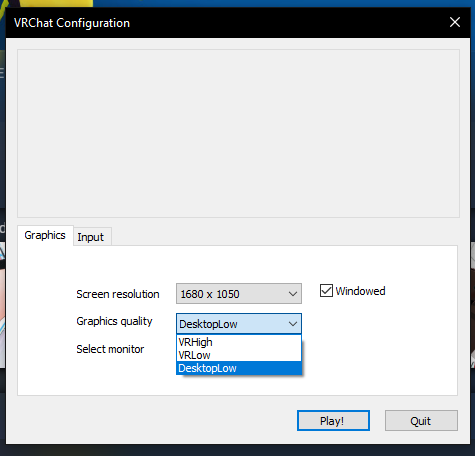Click the 1680 x 1050 resolution text
Screen dimensions: 475x456
click(x=210, y=294)
